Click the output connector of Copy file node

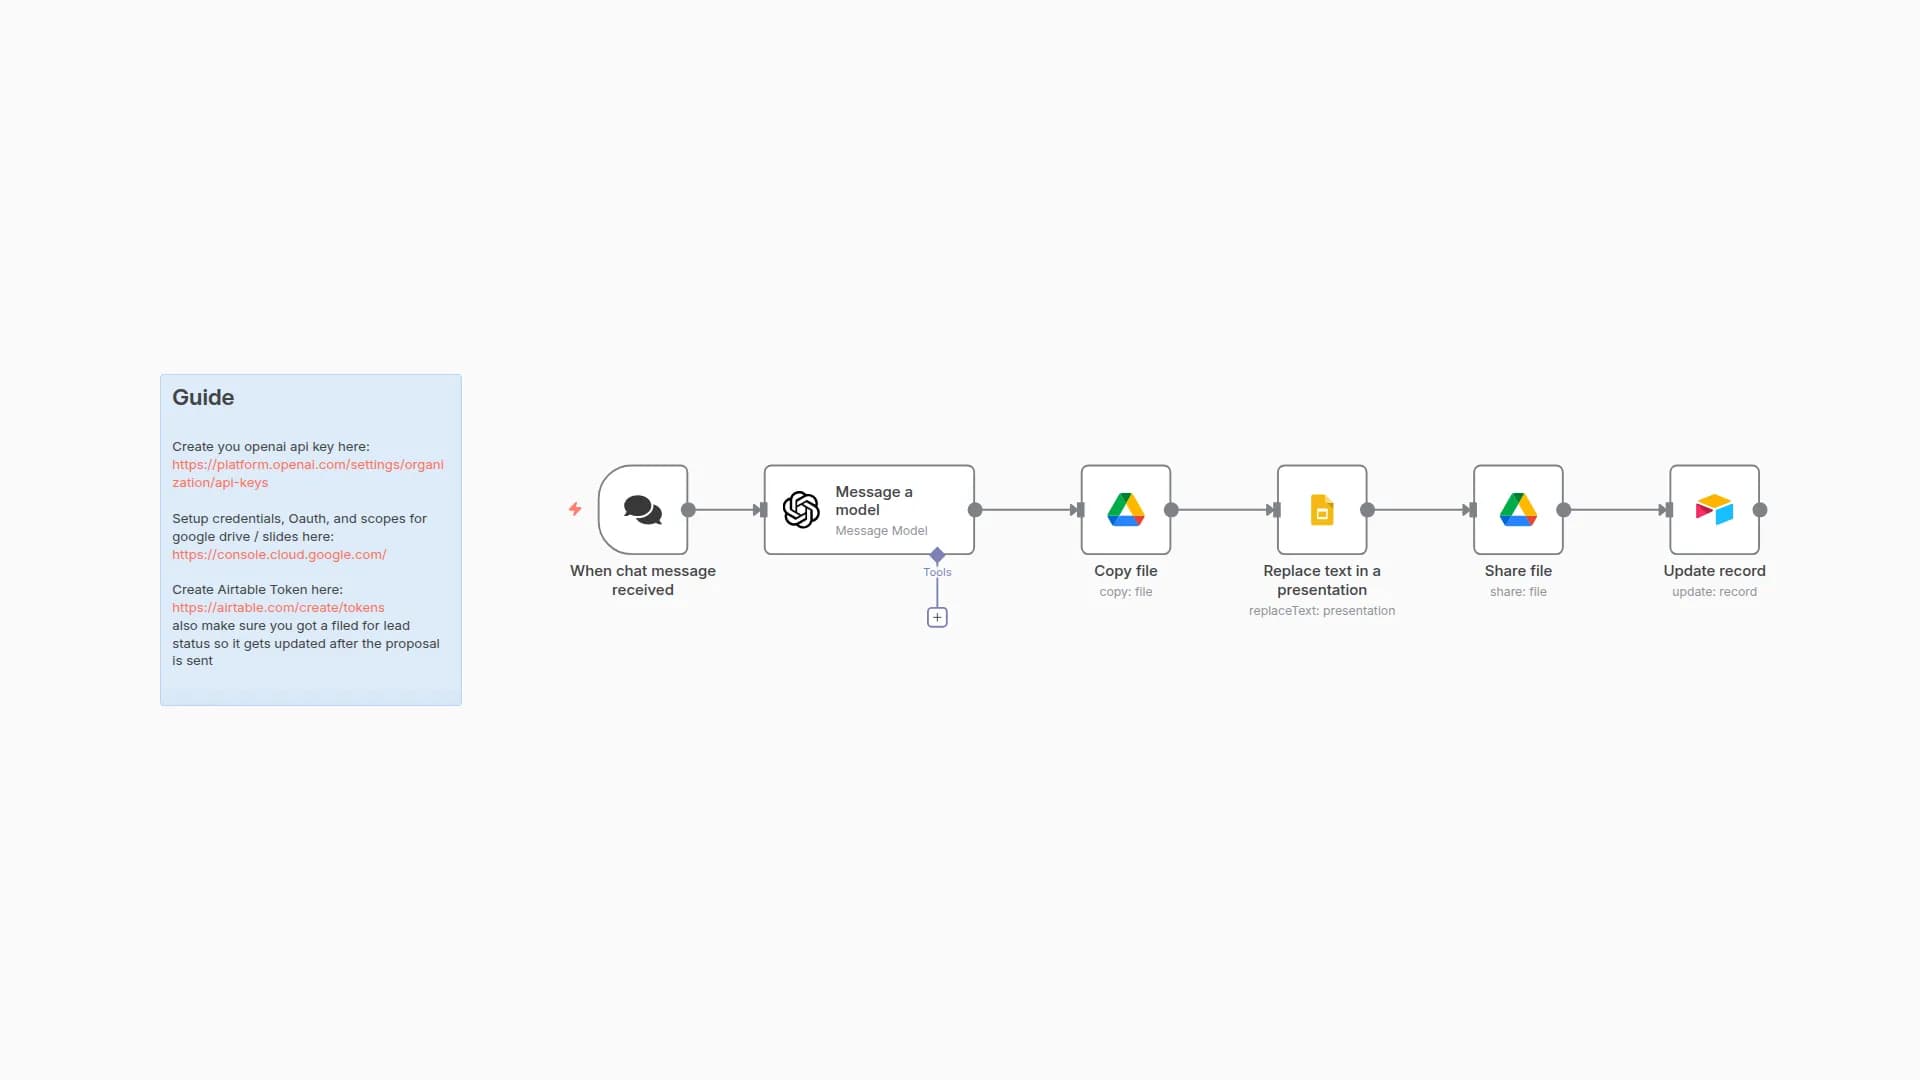1170,510
